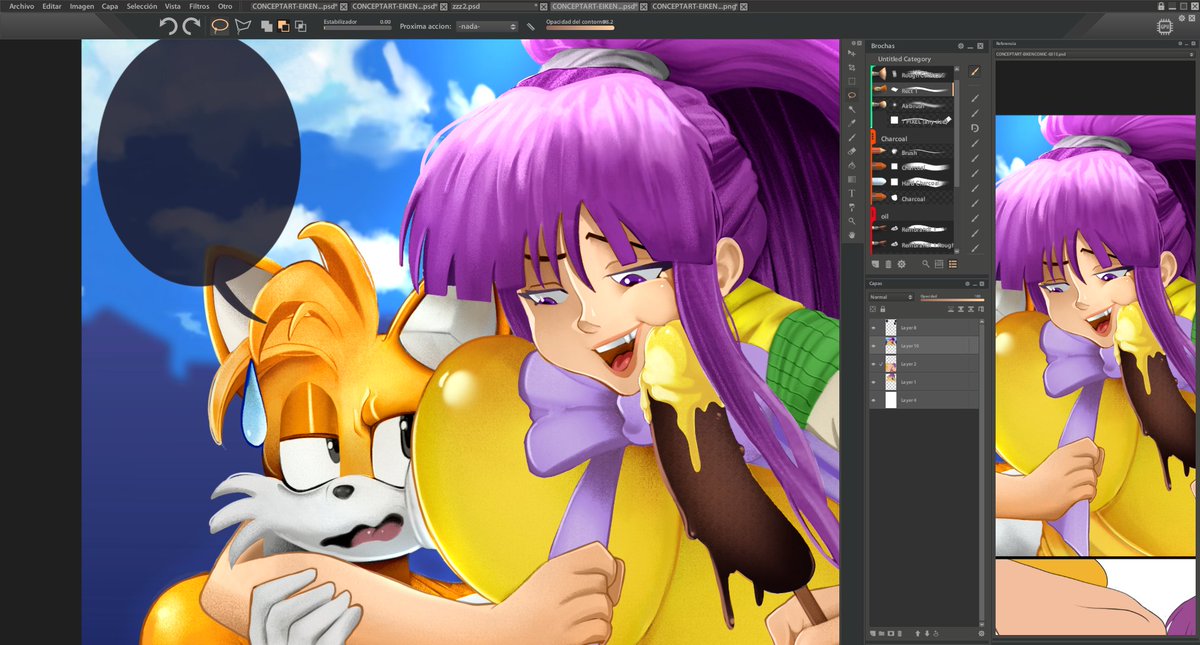Choose the intersect selection mode icon
Image resolution: width=1200 pixels, height=645 pixels.
pyautogui.click(x=300, y=26)
